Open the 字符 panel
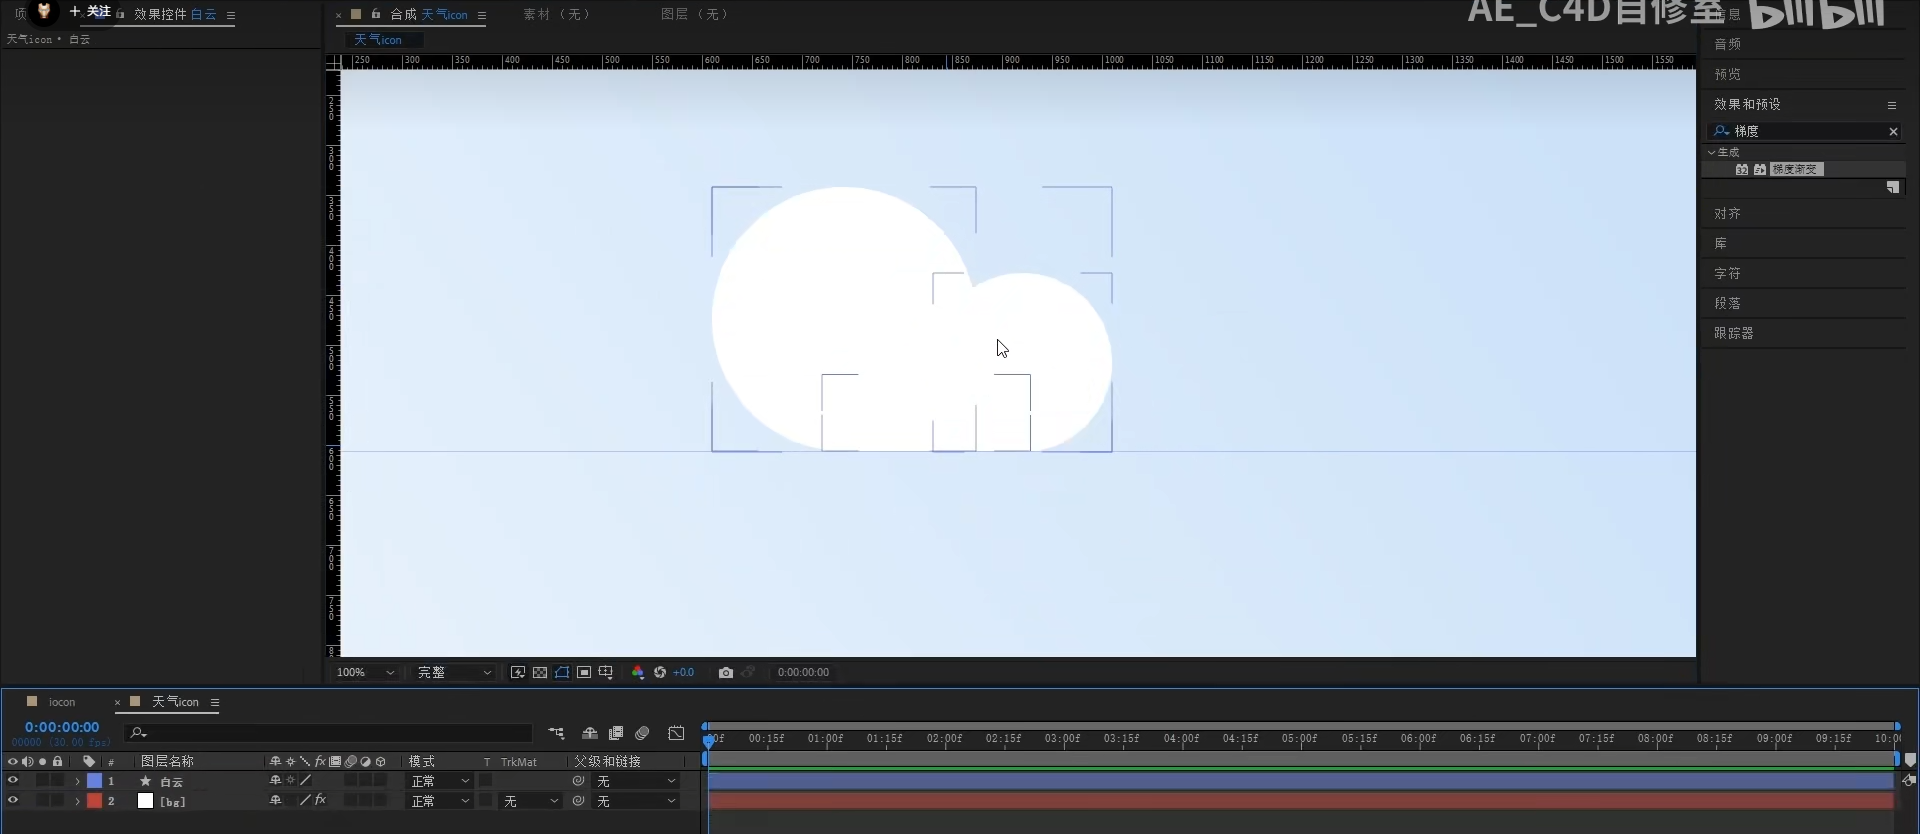 coord(1727,274)
